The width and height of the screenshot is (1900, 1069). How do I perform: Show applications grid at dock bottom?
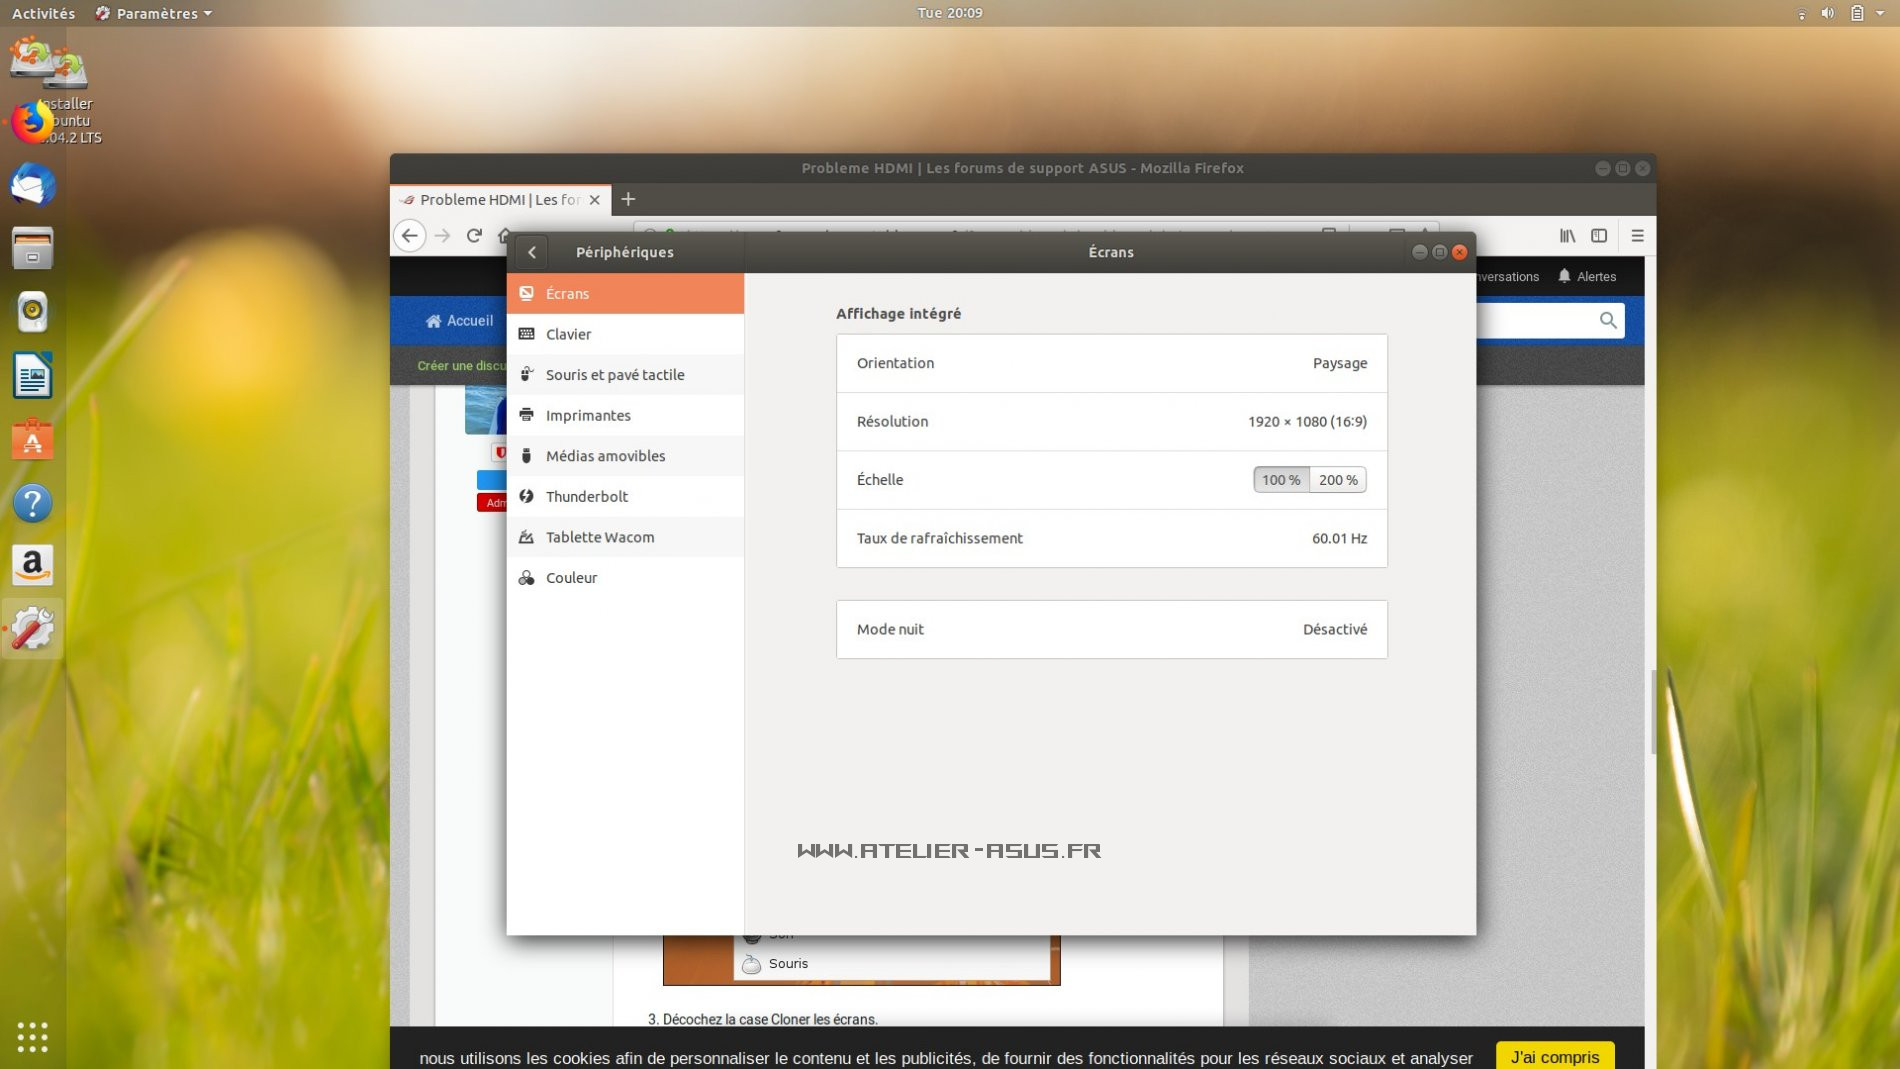pos(32,1037)
